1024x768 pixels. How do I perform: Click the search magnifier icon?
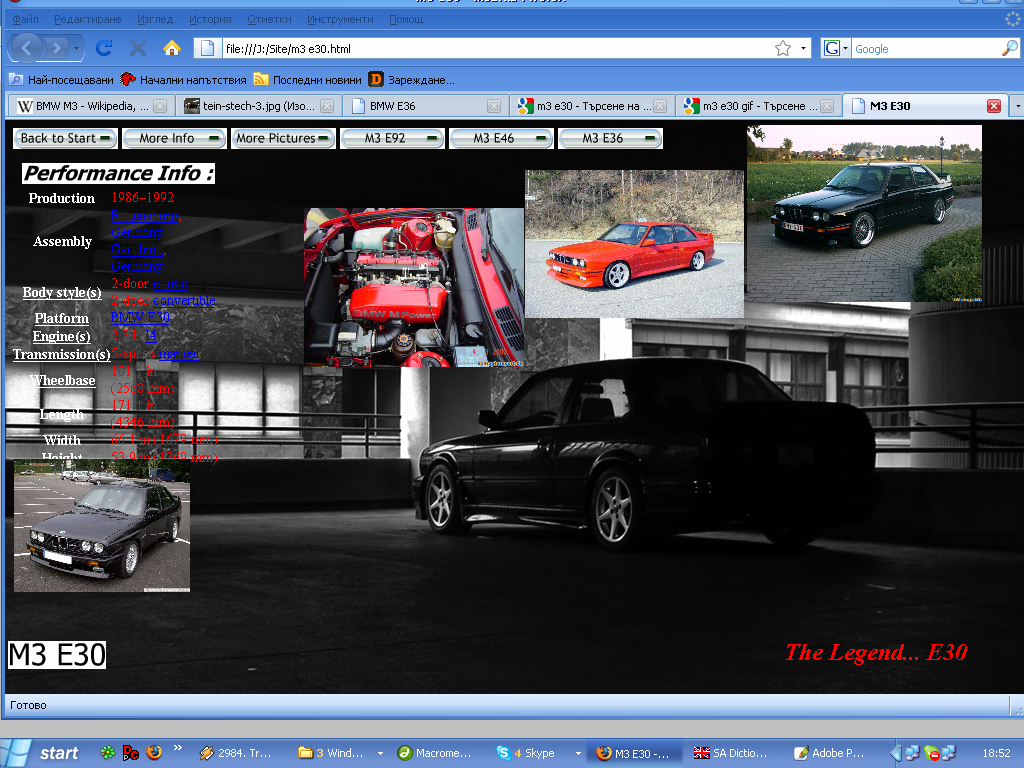coord(1010,48)
